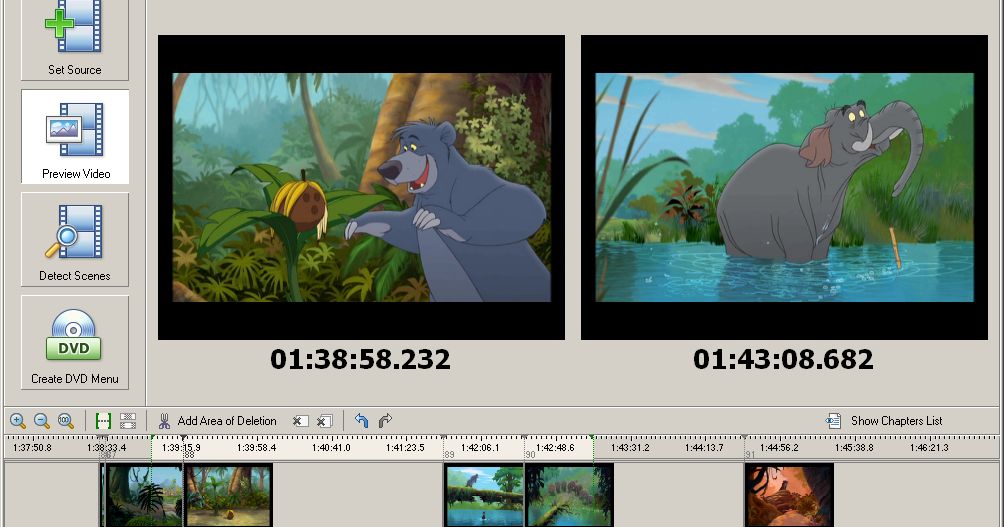Click the stacked filmstrip icon in timeline toolbar
Image resolution: width=1004 pixels, height=527 pixels.
click(128, 421)
